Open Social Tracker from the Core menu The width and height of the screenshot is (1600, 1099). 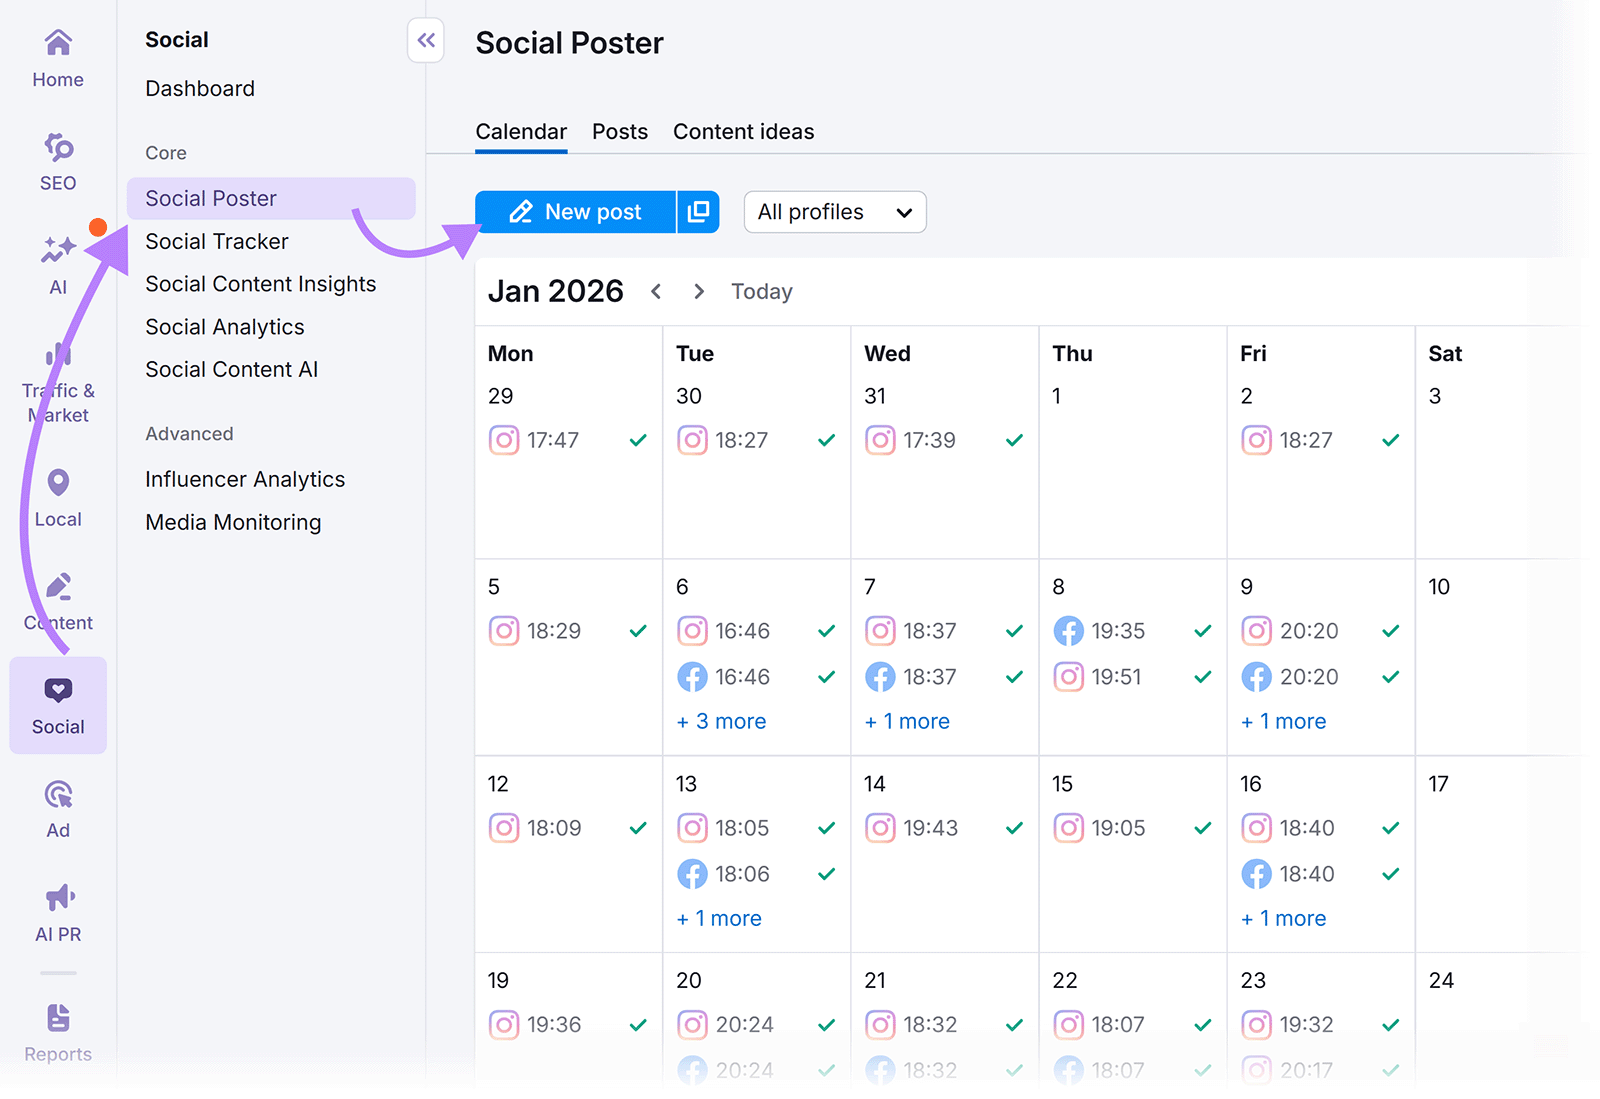pyautogui.click(x=216, y=241)
